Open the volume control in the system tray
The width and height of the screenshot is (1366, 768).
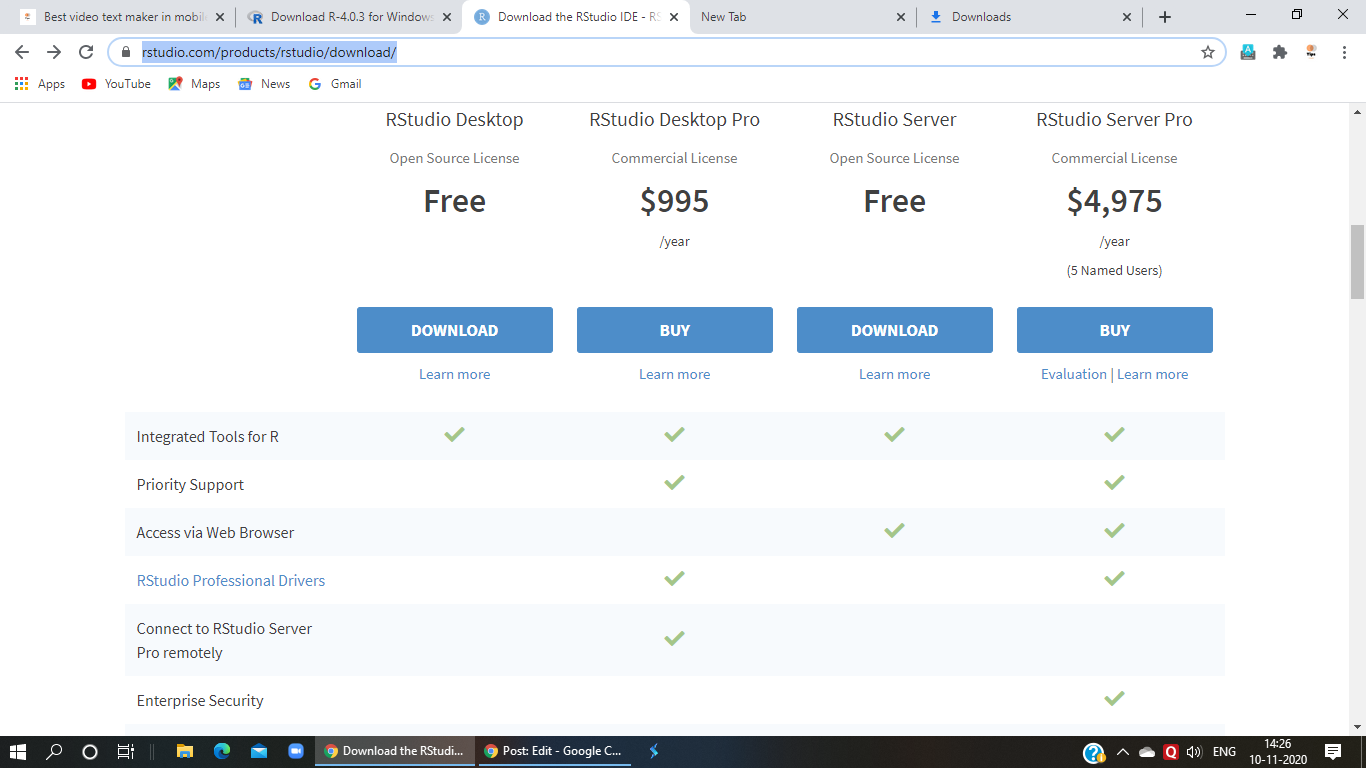[1193, 752]
